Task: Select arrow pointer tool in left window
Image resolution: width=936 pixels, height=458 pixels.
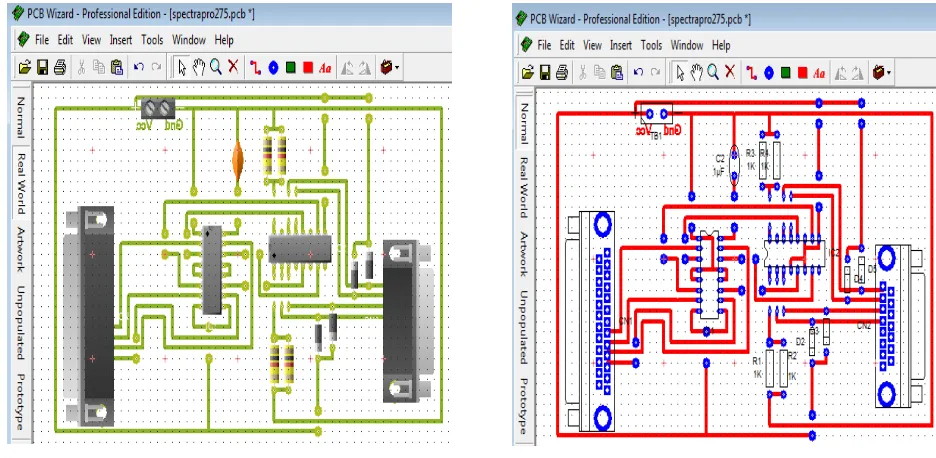Action: (x=181, y=67)
